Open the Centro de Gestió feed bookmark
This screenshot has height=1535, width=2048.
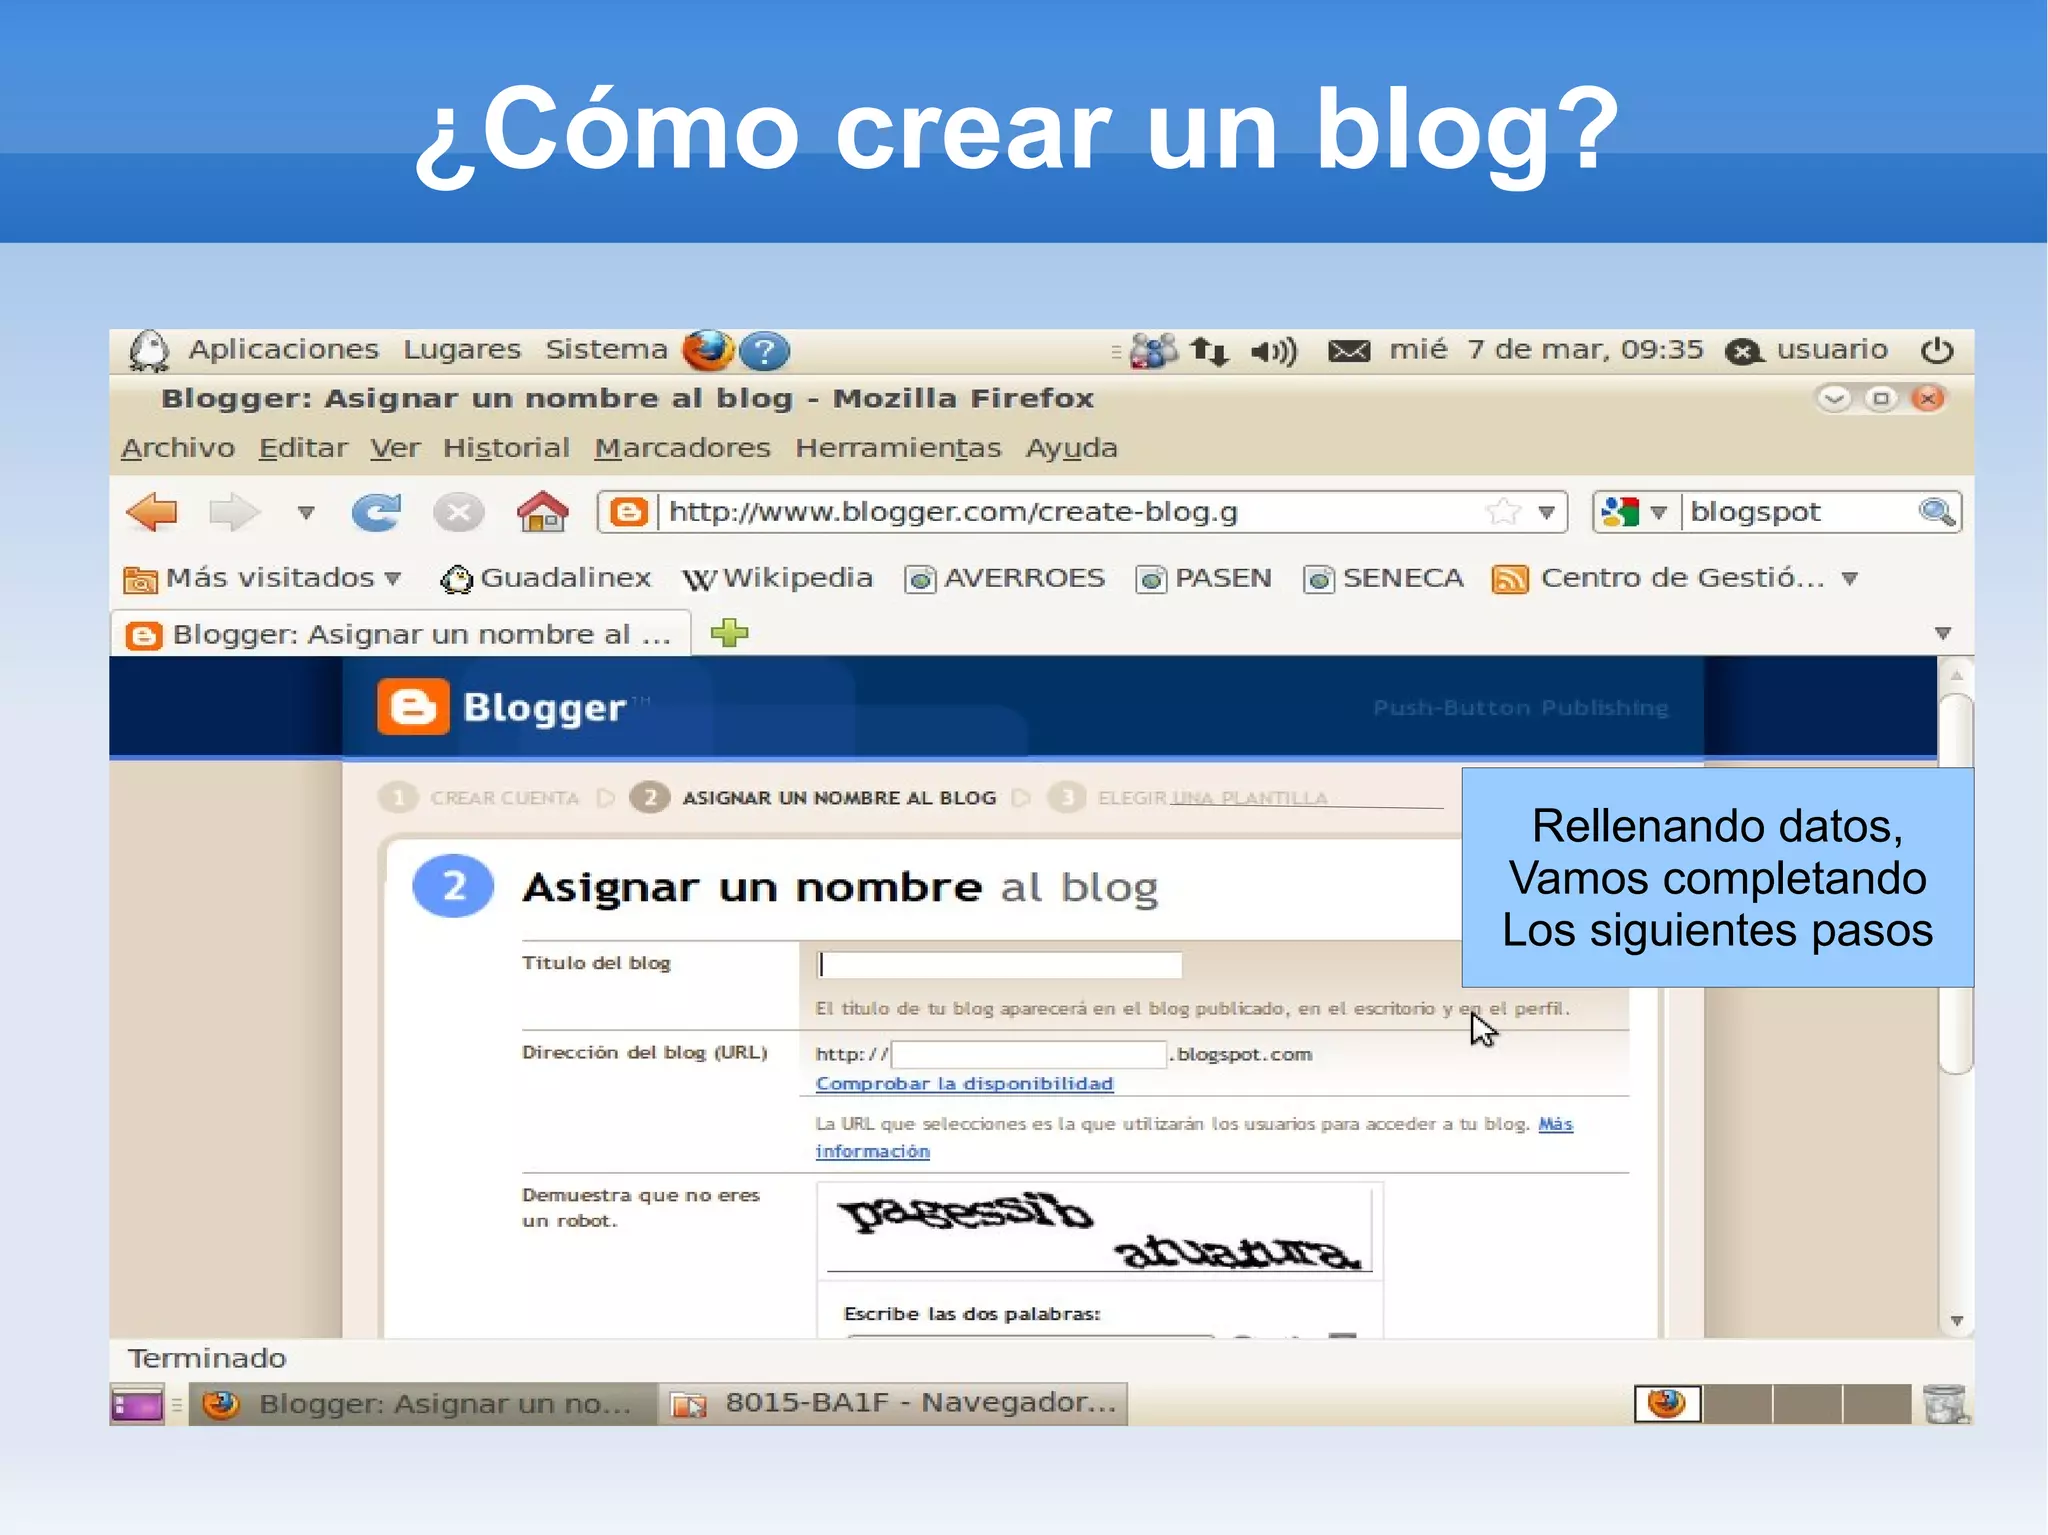point(1659,578)
